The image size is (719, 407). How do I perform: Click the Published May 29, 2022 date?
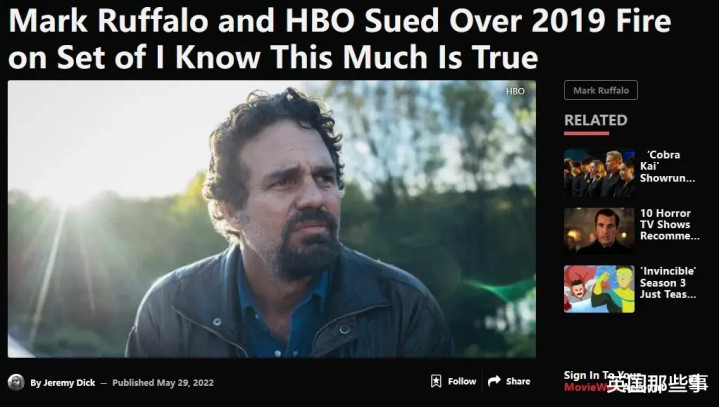(163, 383)
